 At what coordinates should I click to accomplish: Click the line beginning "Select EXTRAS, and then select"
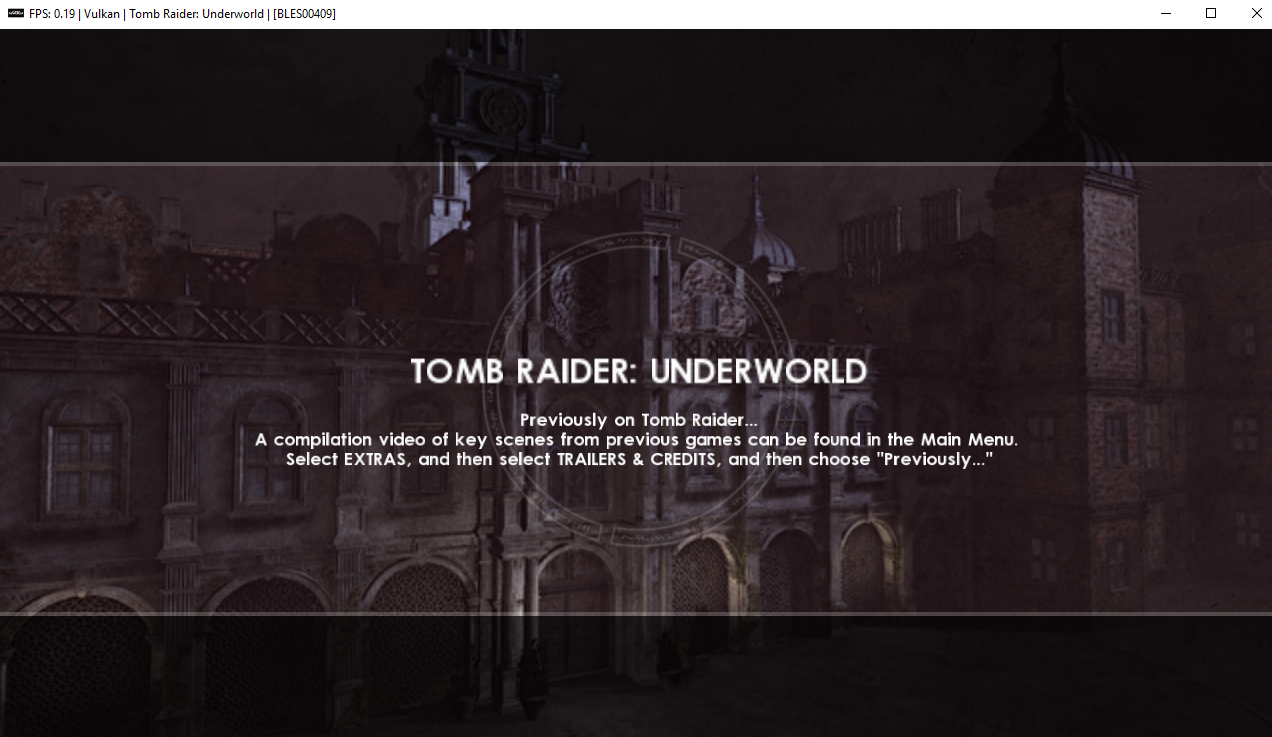tap(638, 459)
